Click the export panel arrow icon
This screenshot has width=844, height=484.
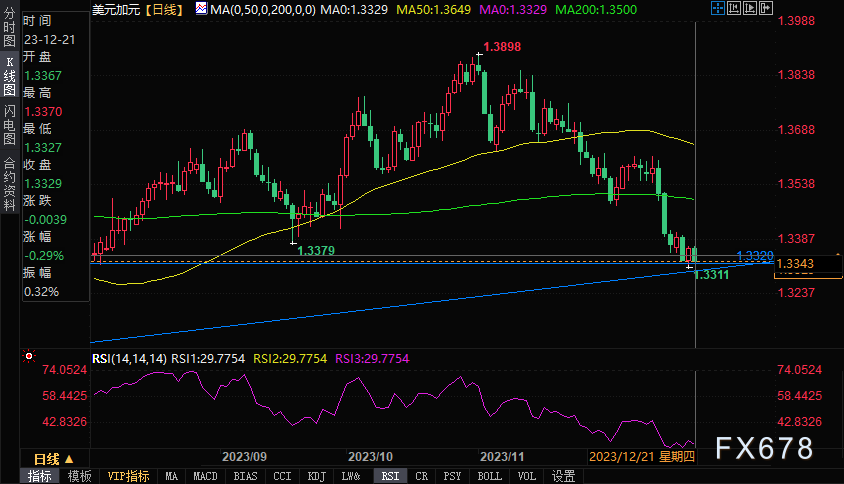(766, 8)
